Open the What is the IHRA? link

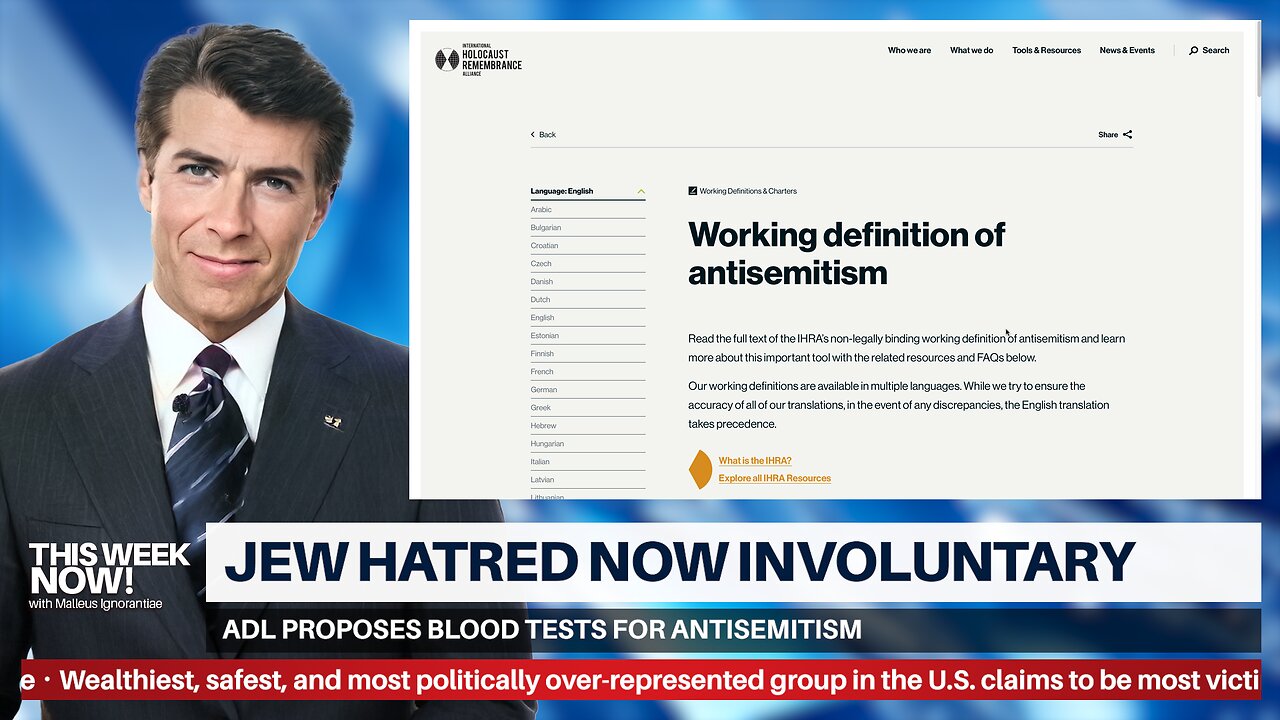tap(755, 461)
